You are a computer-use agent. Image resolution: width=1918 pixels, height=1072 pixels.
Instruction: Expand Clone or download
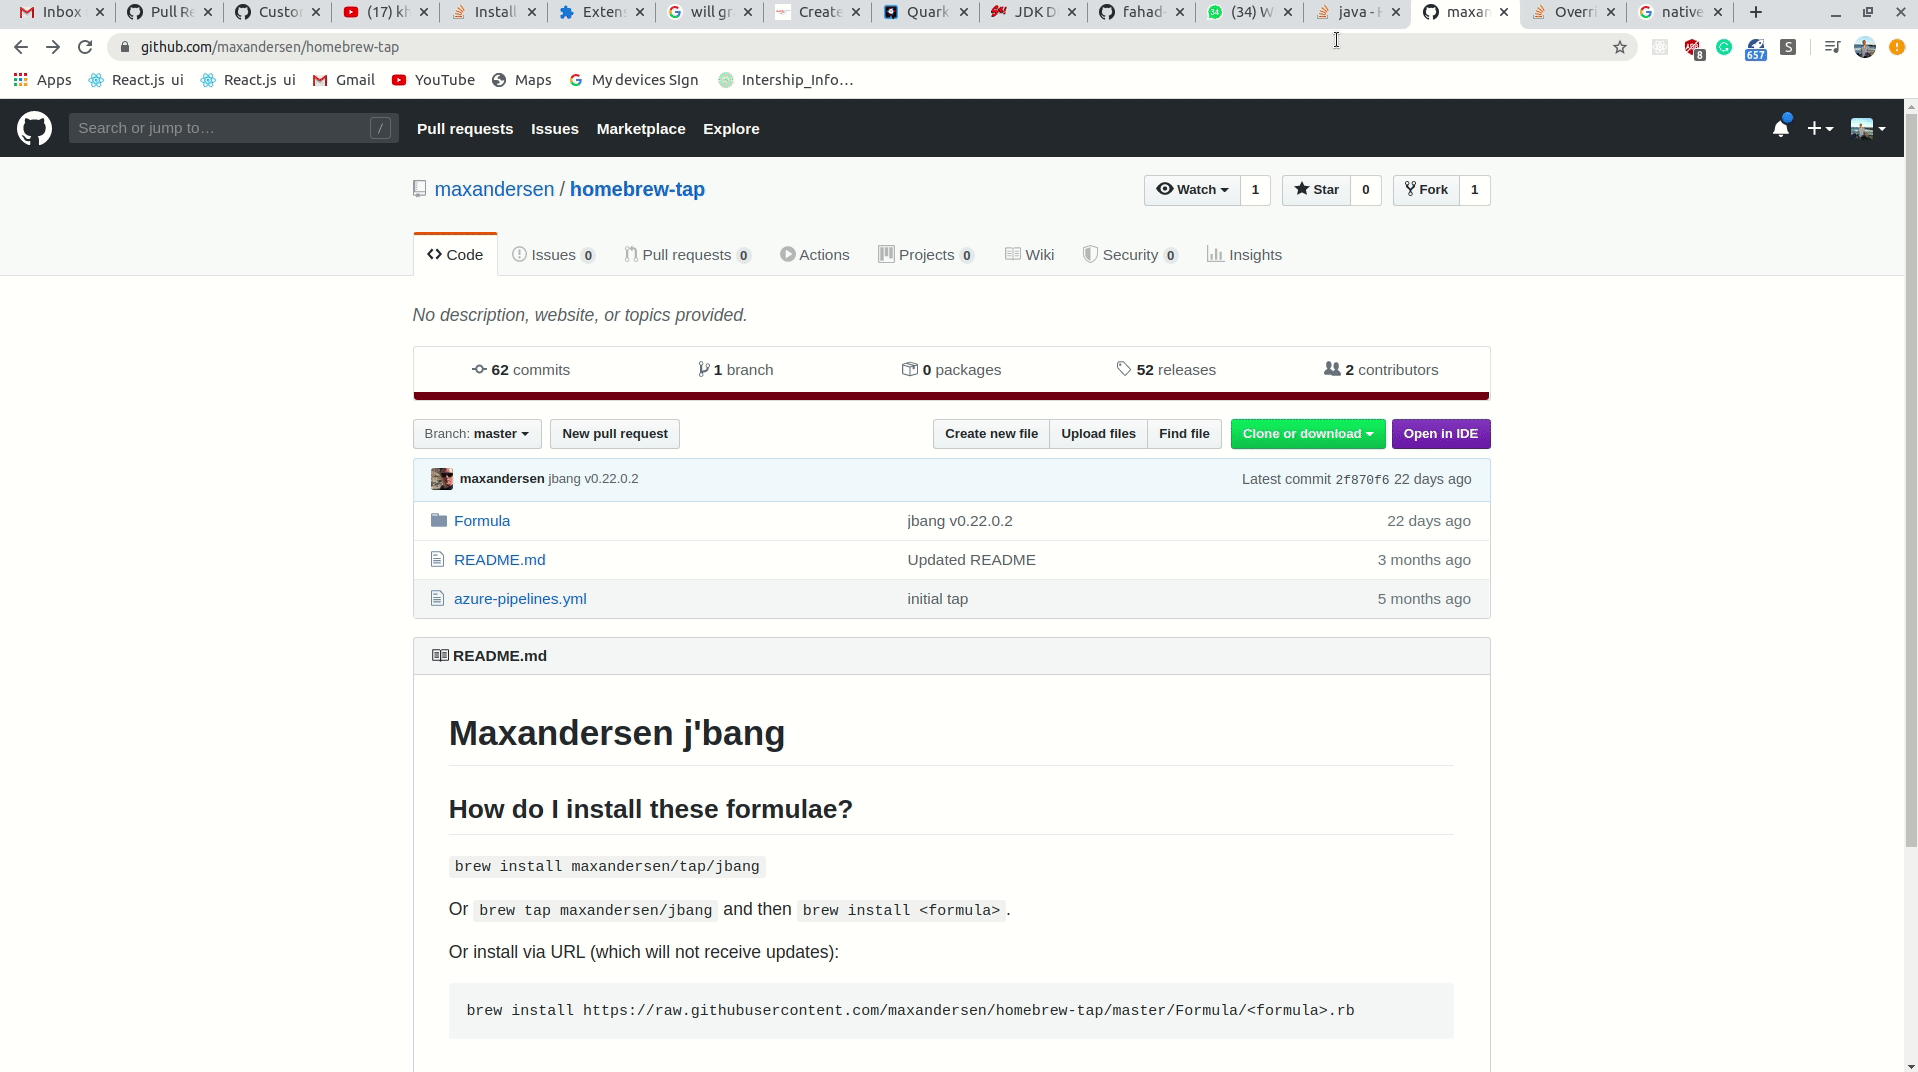click(x=1308, y=434)
